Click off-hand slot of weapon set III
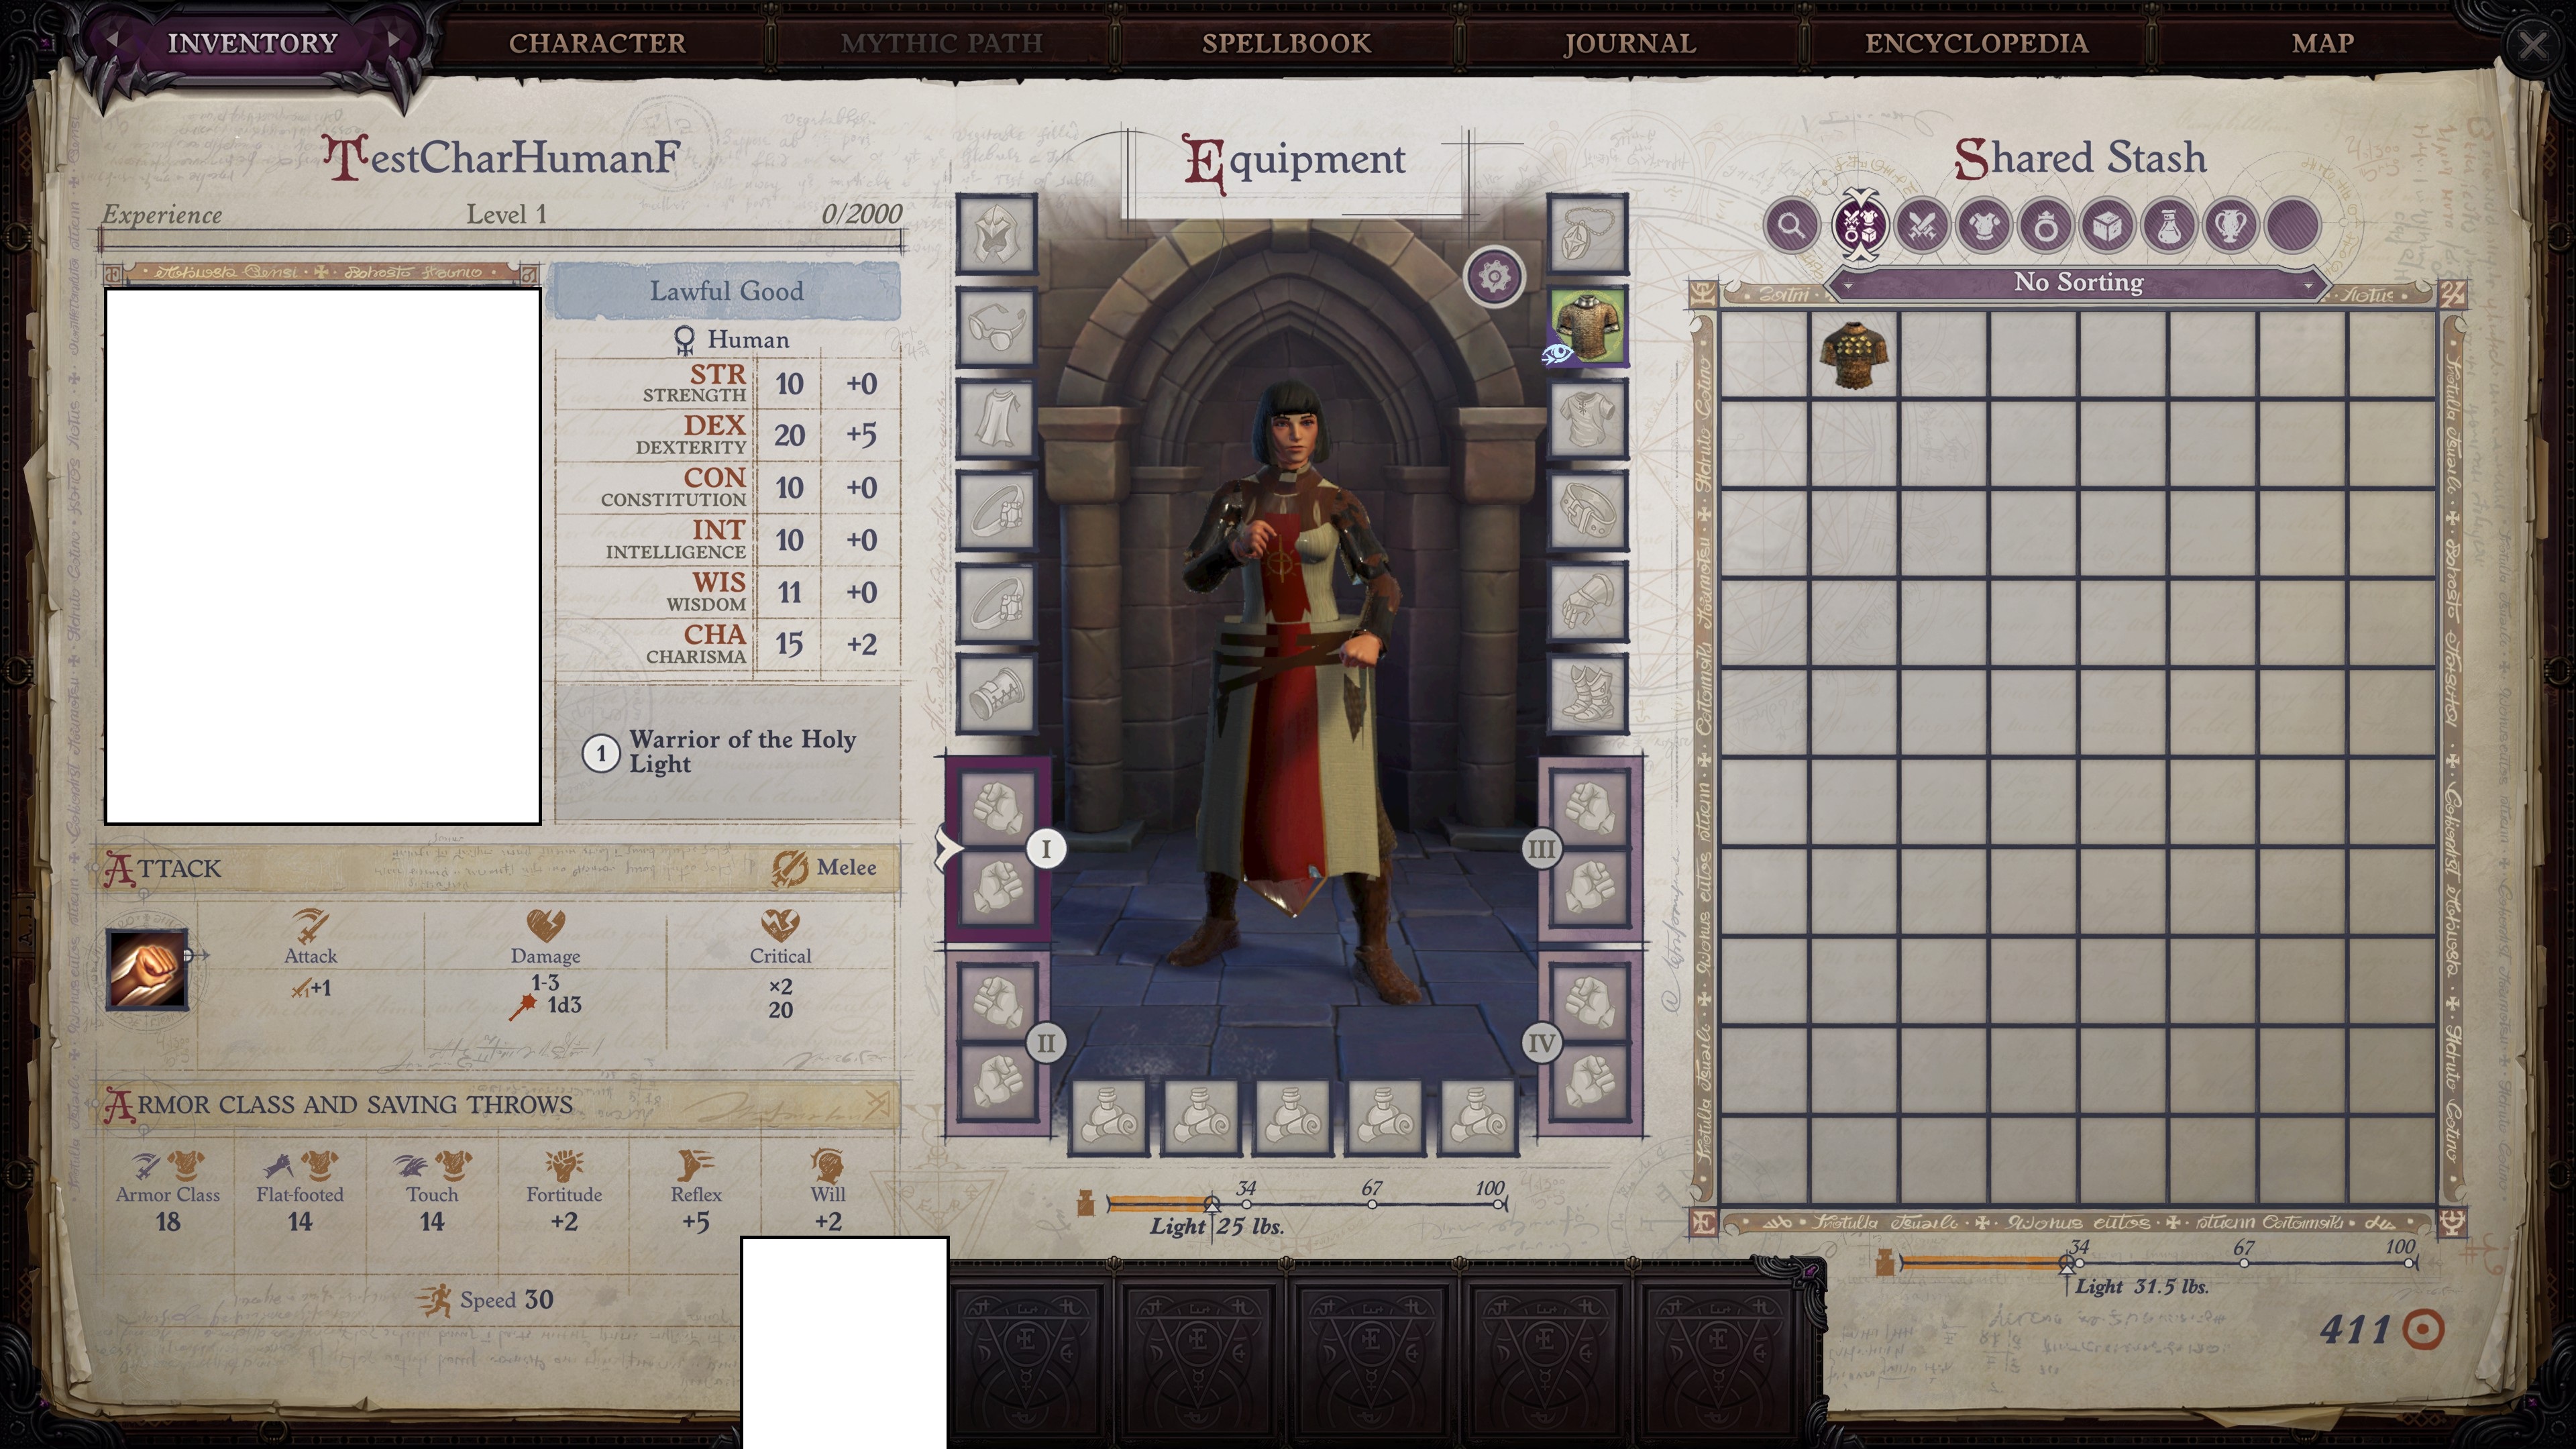This screenshot has width=2576, height=1449. pos(1590,890)
